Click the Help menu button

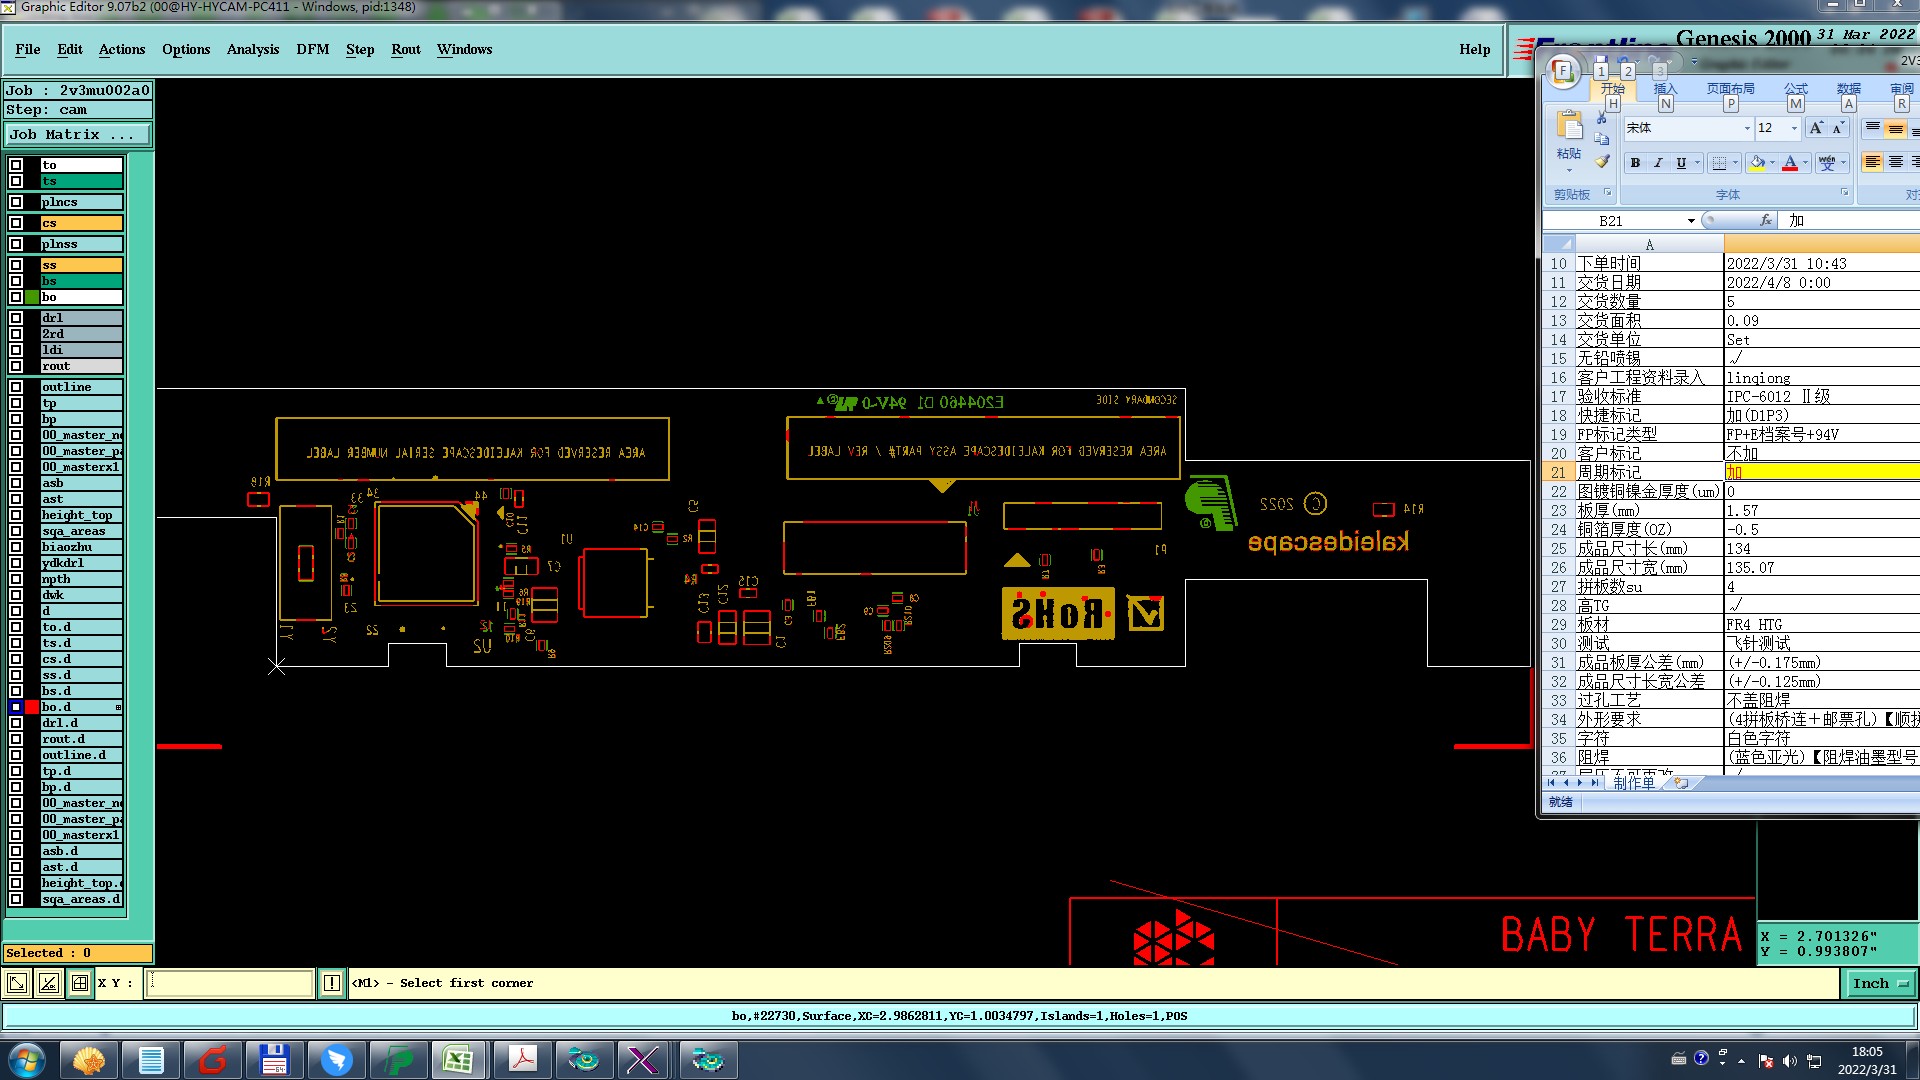pos(1474,49)
